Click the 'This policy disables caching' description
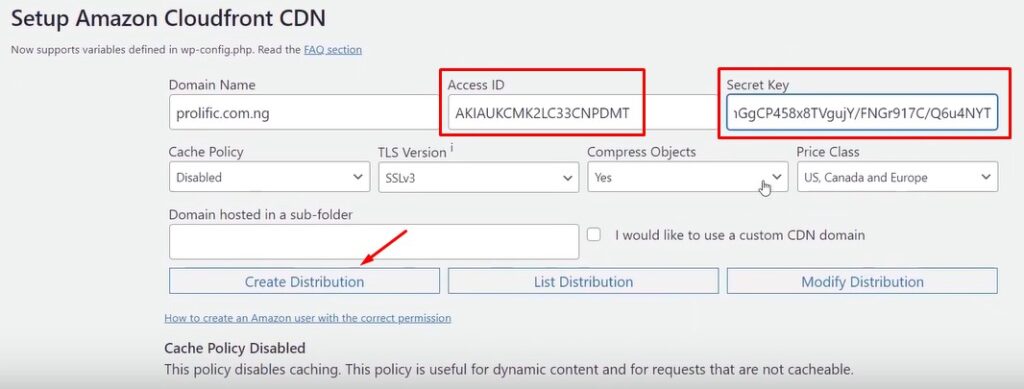 (x=509, y=369)
